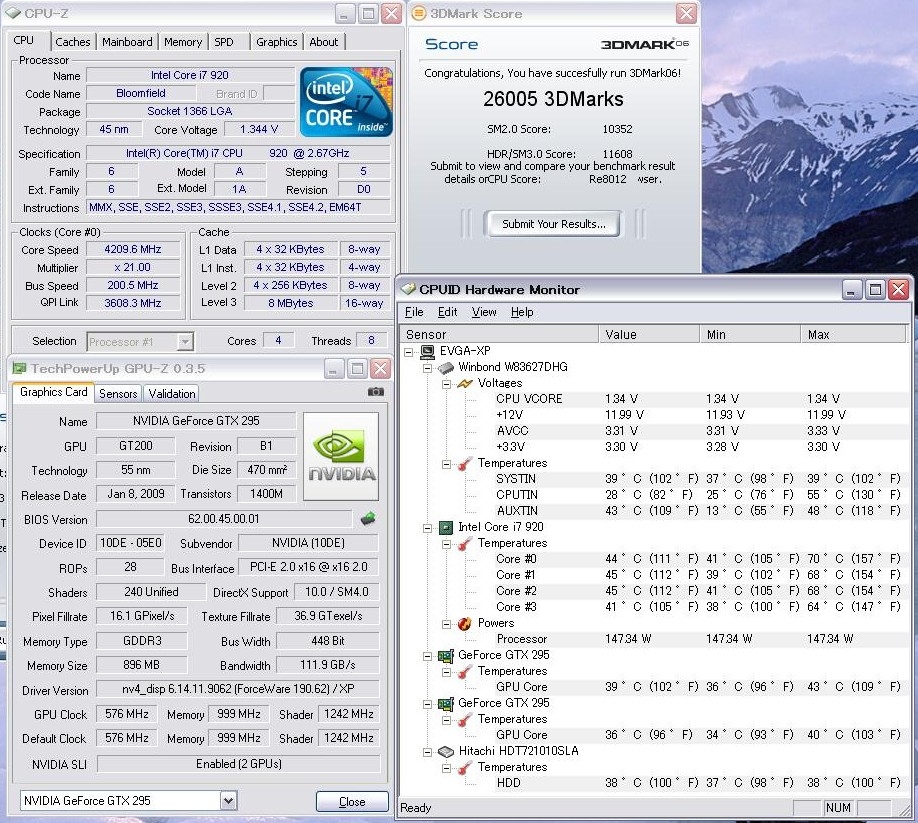Click the Value column header
Screen dimensions: 918x823
coord(649,335)
